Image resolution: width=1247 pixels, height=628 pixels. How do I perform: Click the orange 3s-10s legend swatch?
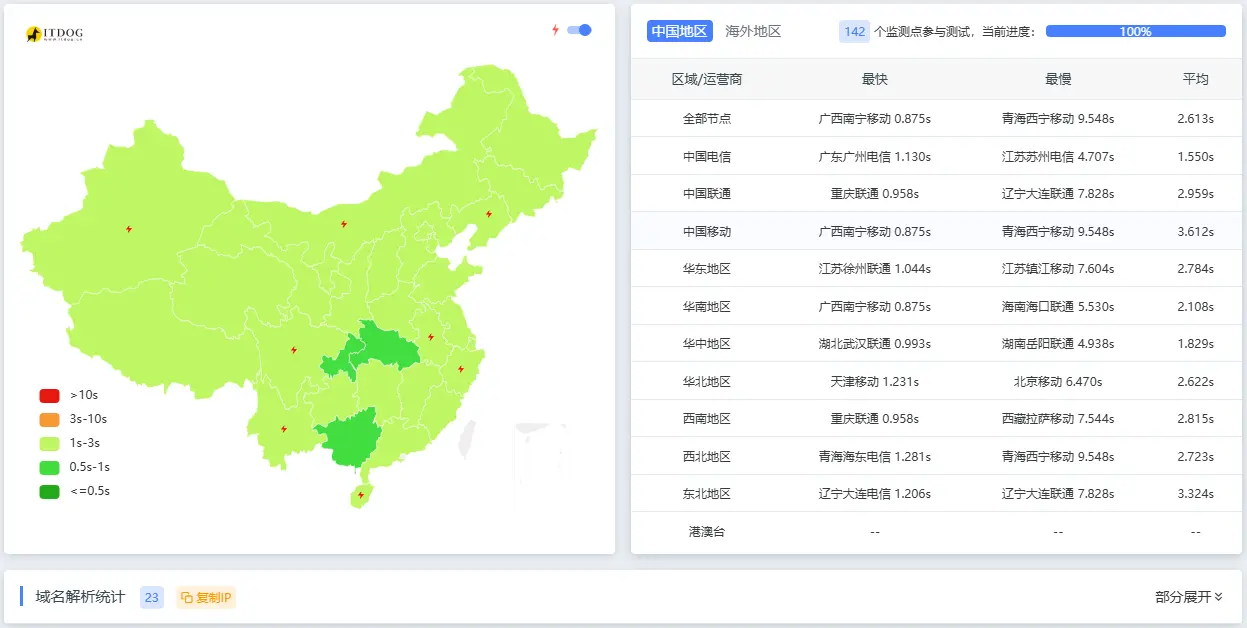coord(48,419)
